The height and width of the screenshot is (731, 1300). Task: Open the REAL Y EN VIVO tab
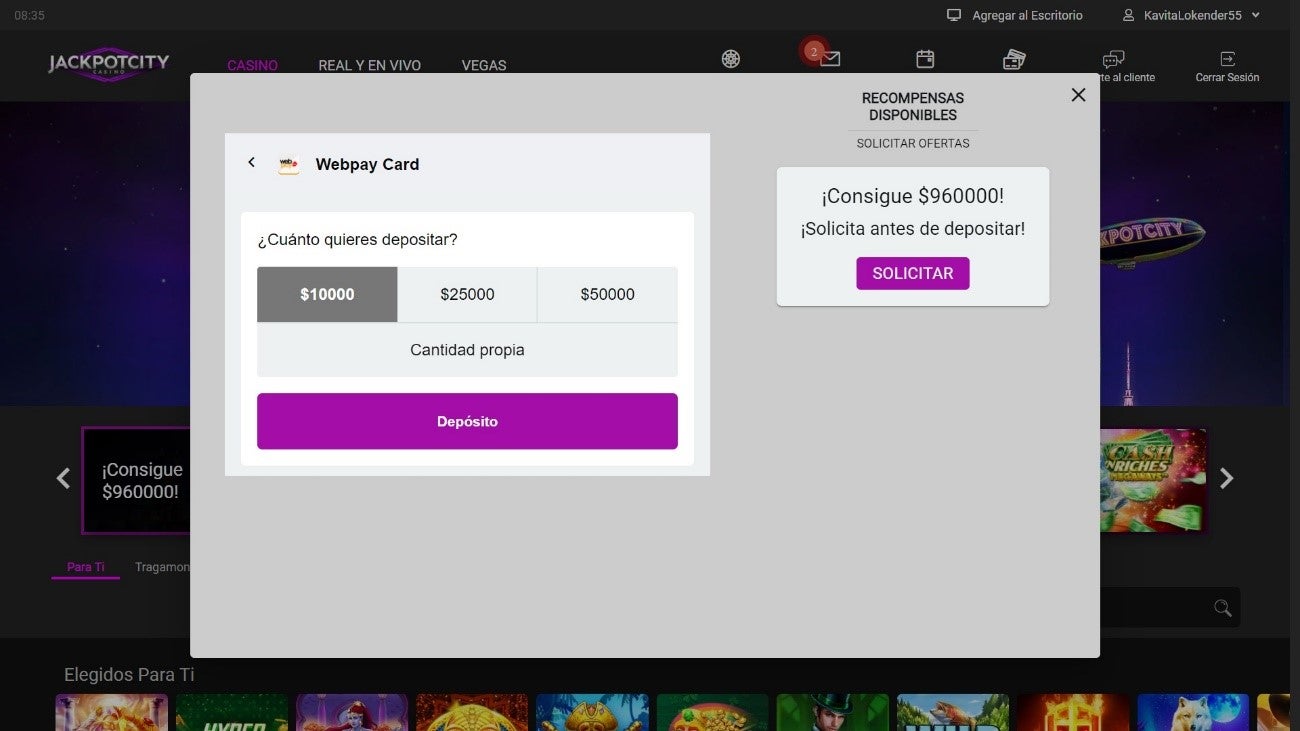click(369, 65)
